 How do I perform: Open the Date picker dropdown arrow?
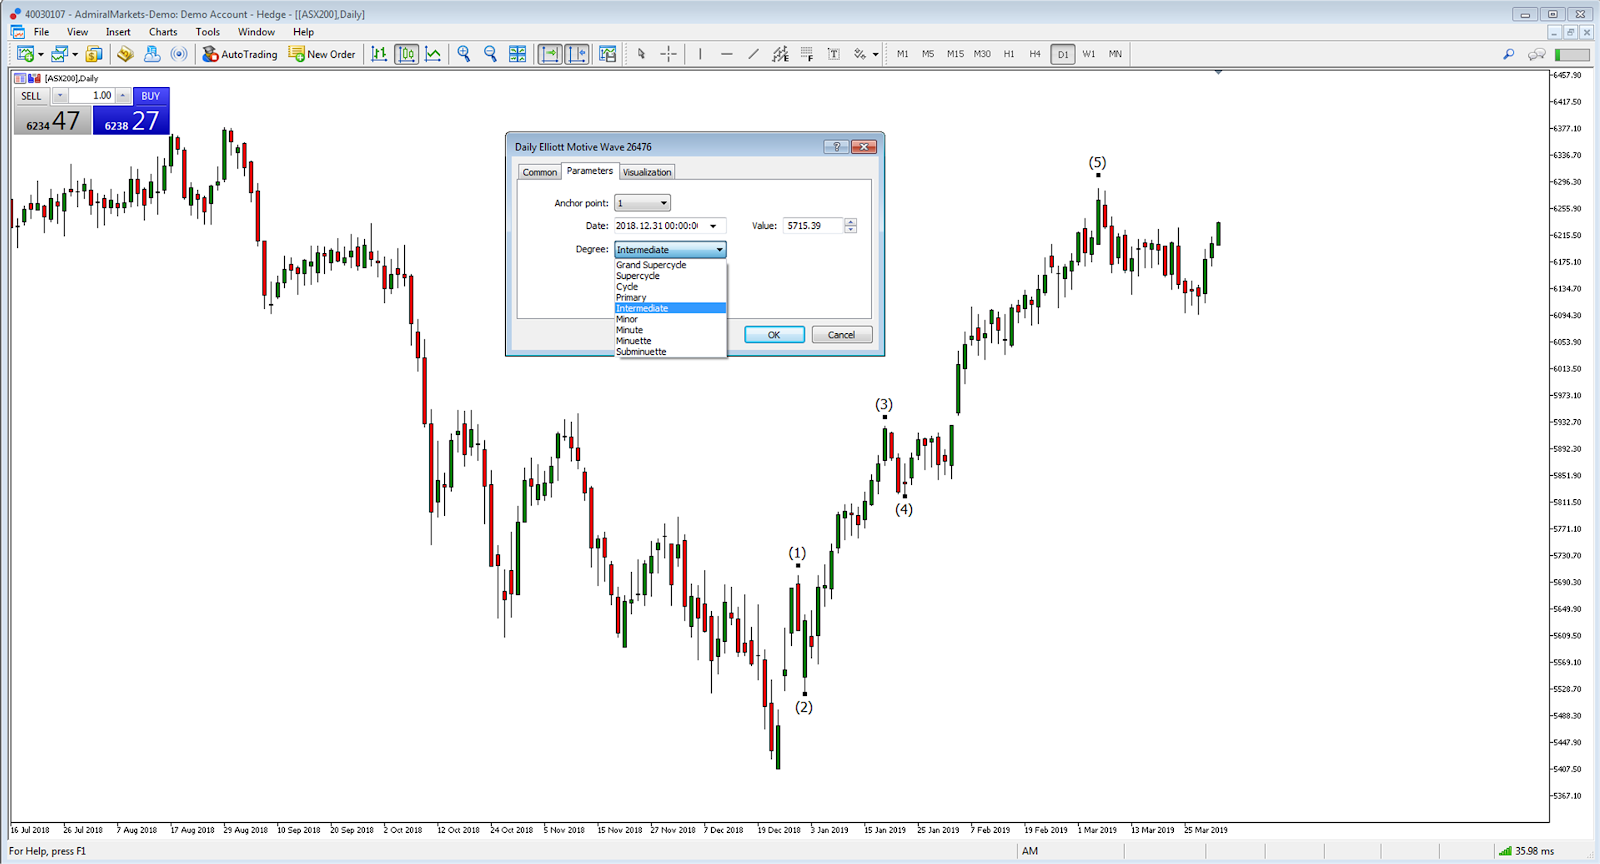(x=713, y=226)
